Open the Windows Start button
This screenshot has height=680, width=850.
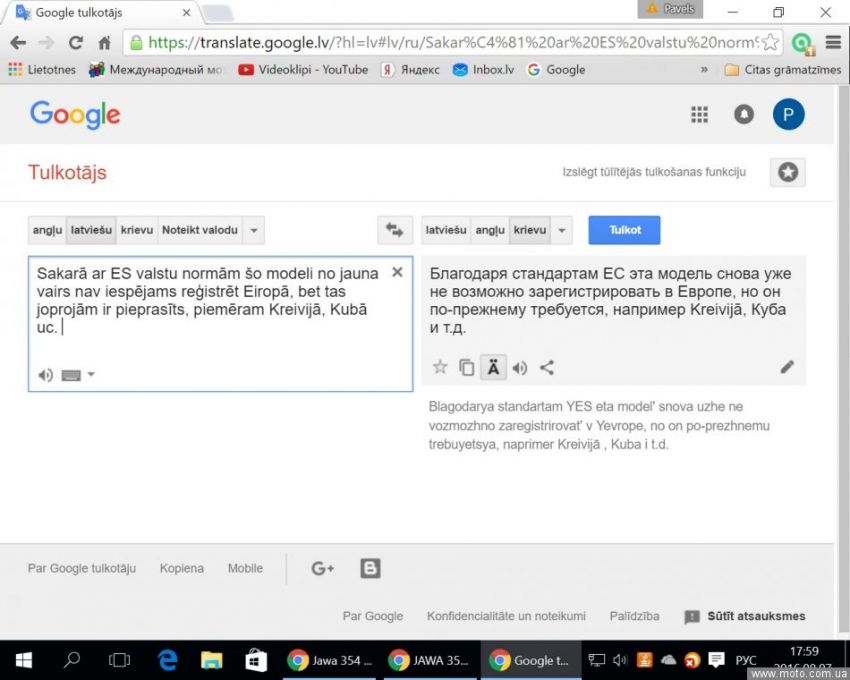point(23,660)
